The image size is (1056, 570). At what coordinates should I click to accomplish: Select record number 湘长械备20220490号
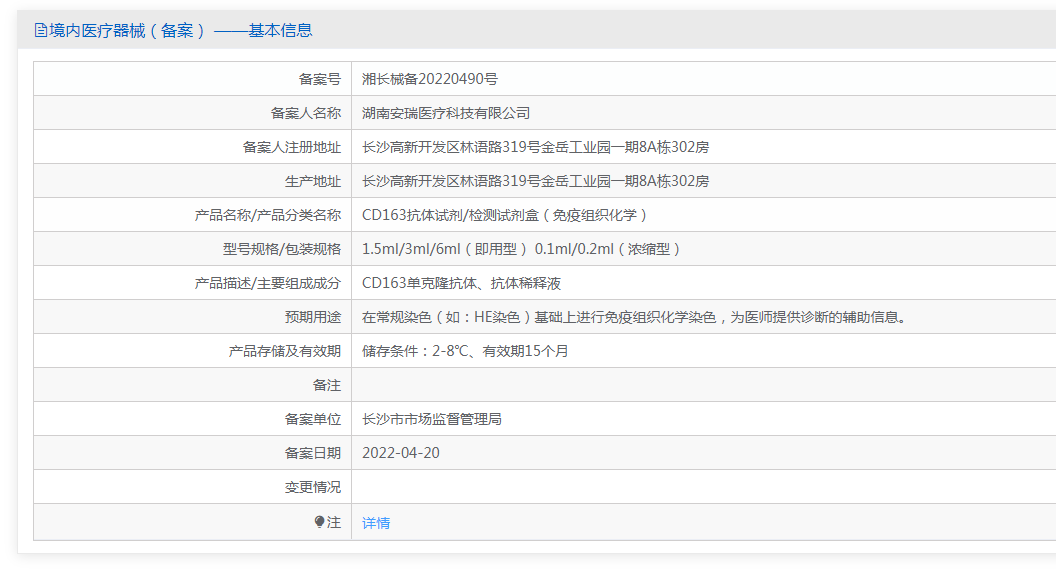coord(430,79)
